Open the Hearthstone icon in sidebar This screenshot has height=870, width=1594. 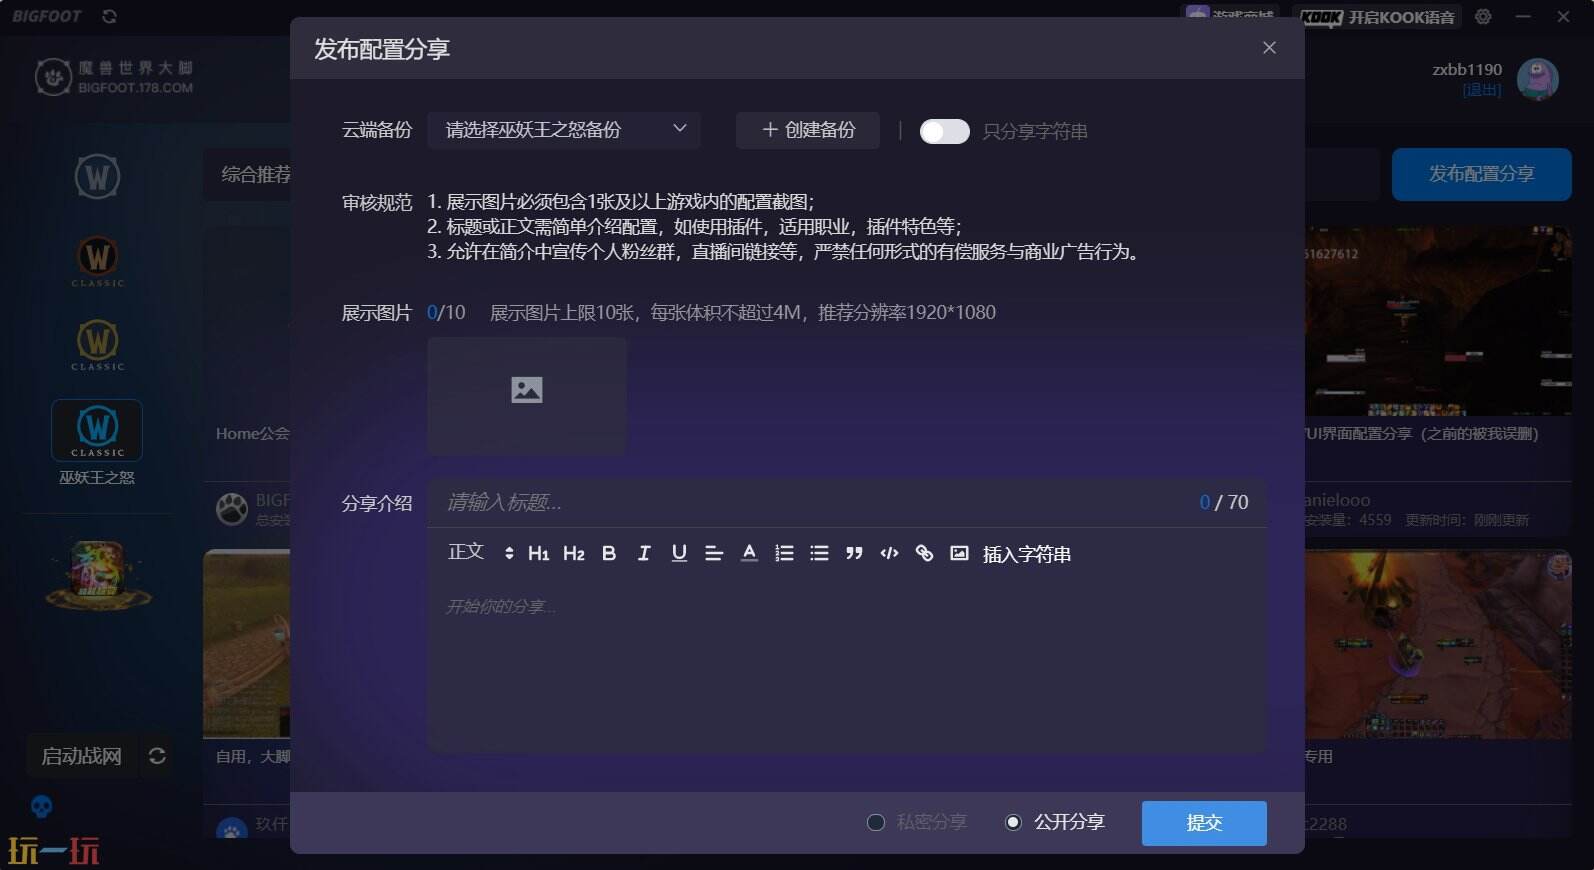(x=98, y=574)
